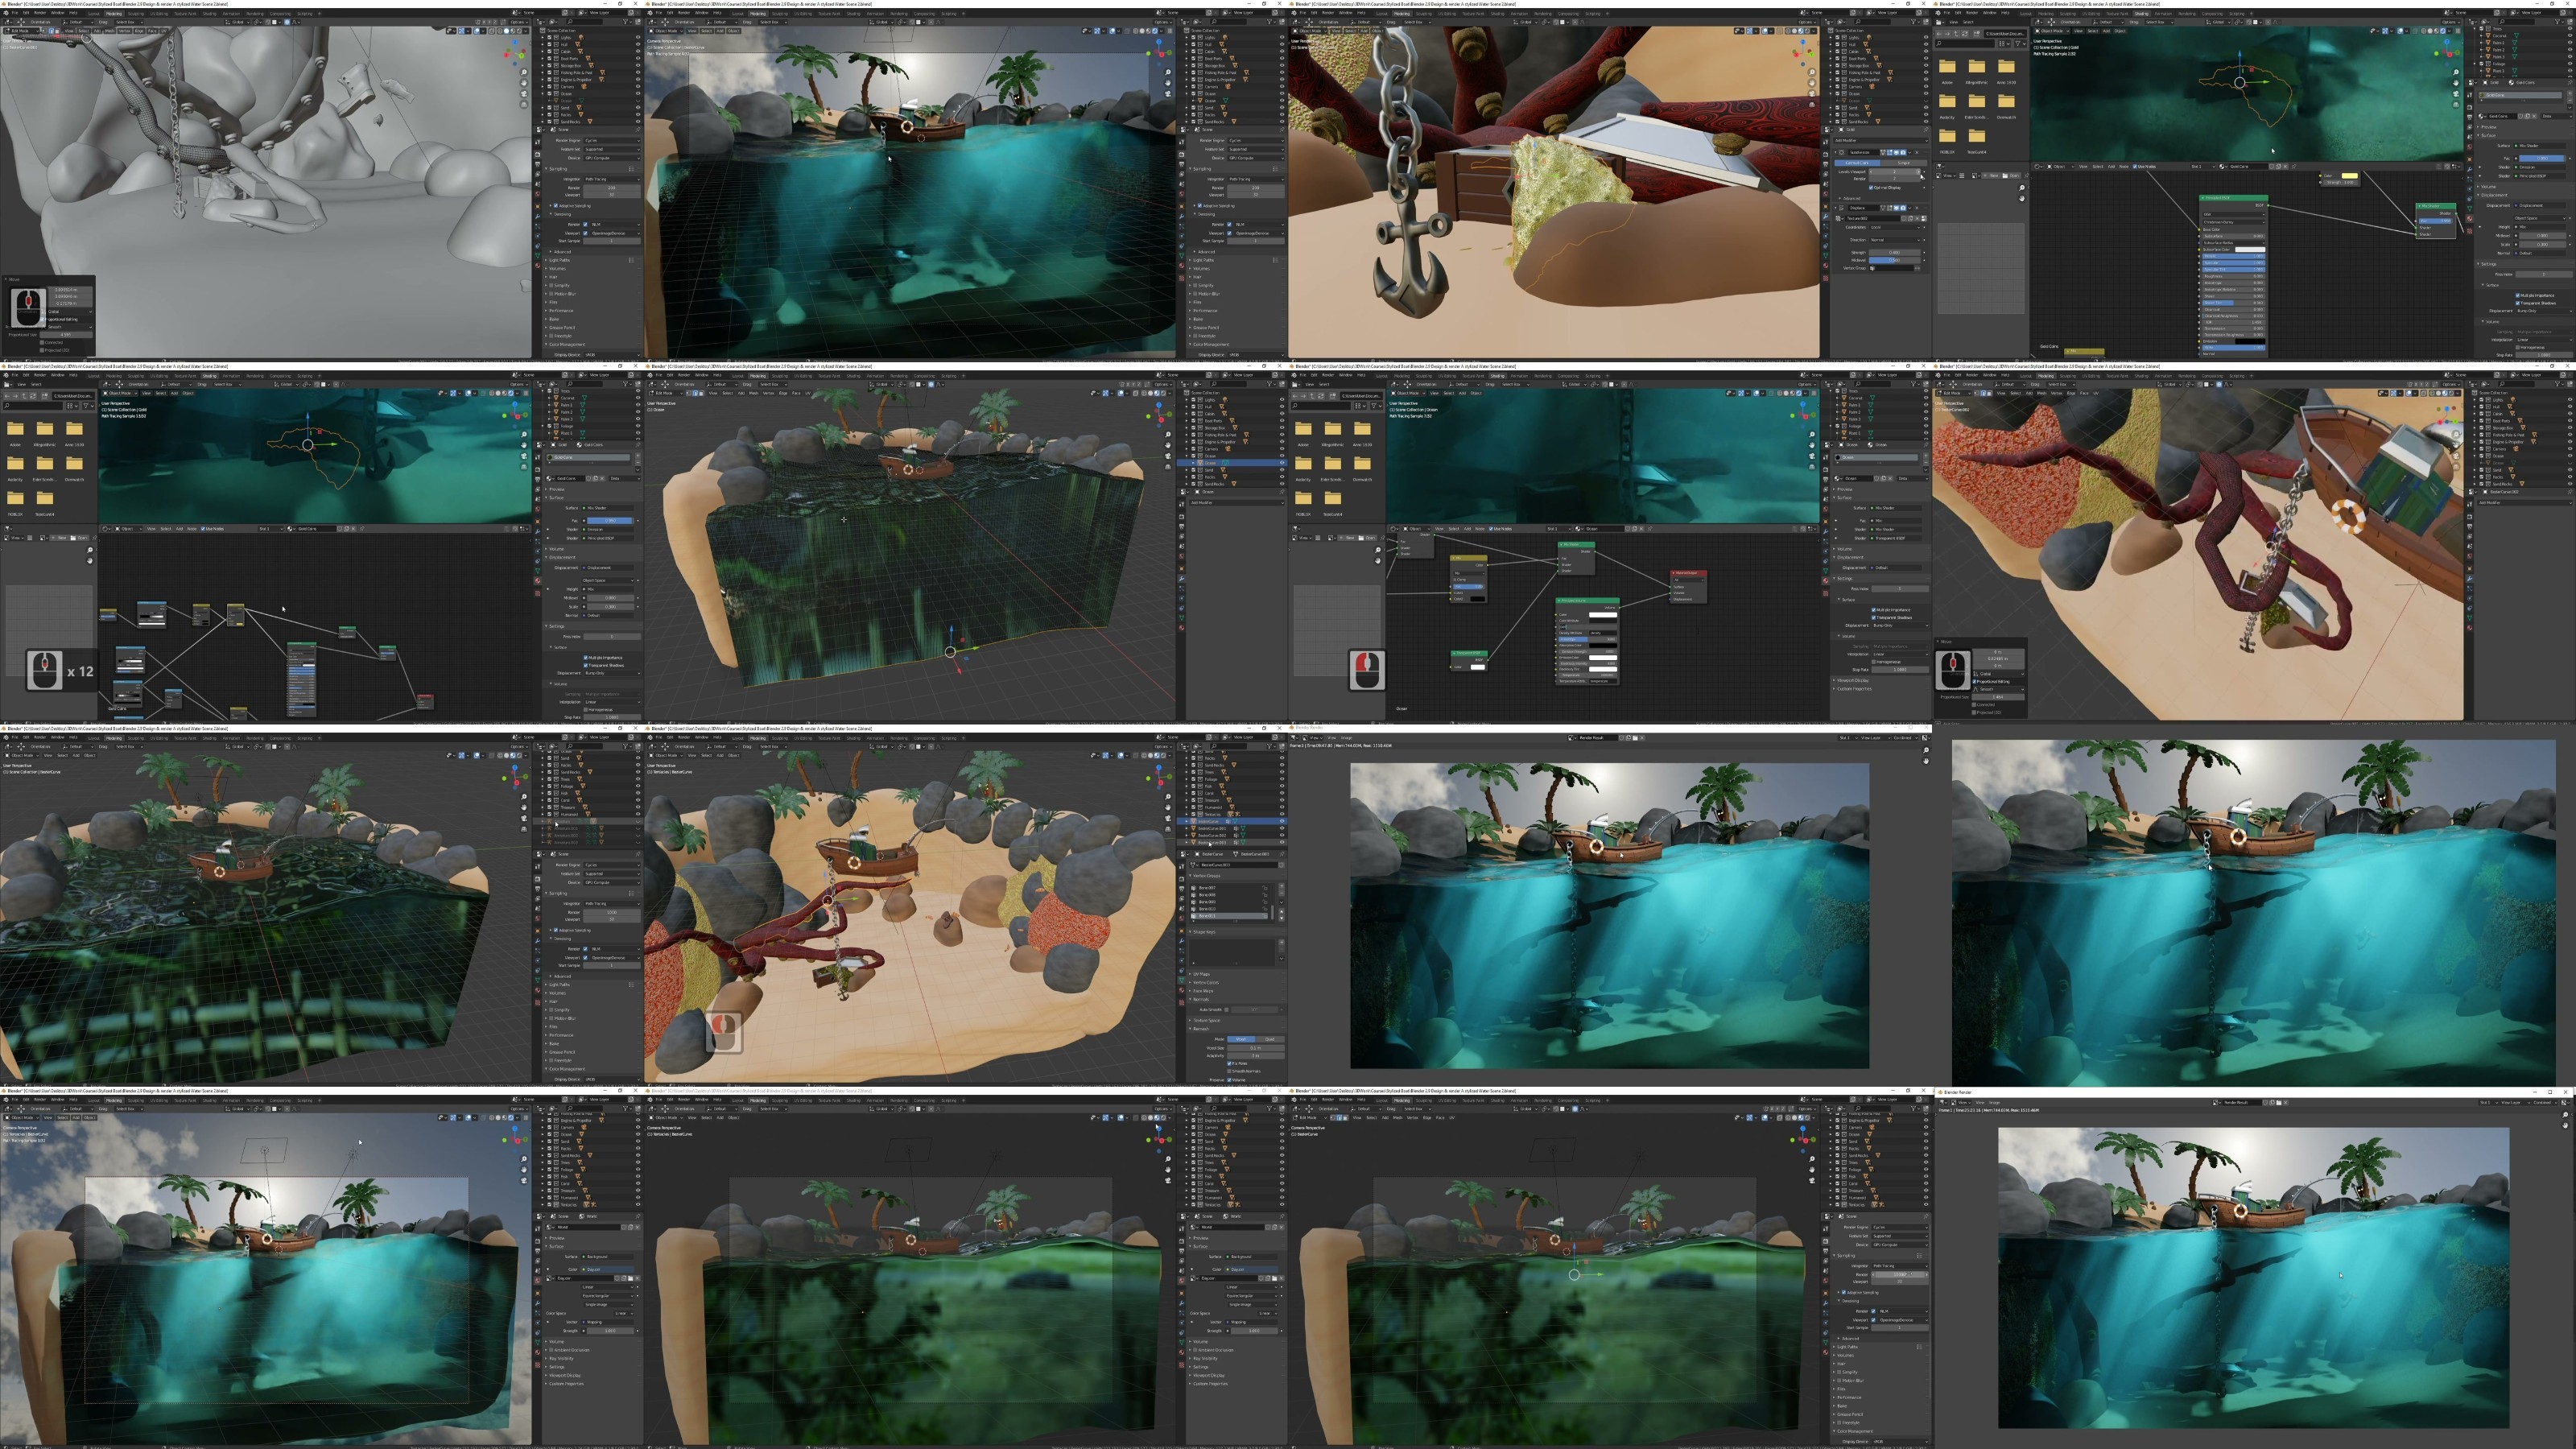Click New button in top-right image editor
The image size is (2576, 1449).
point(1992,176)
